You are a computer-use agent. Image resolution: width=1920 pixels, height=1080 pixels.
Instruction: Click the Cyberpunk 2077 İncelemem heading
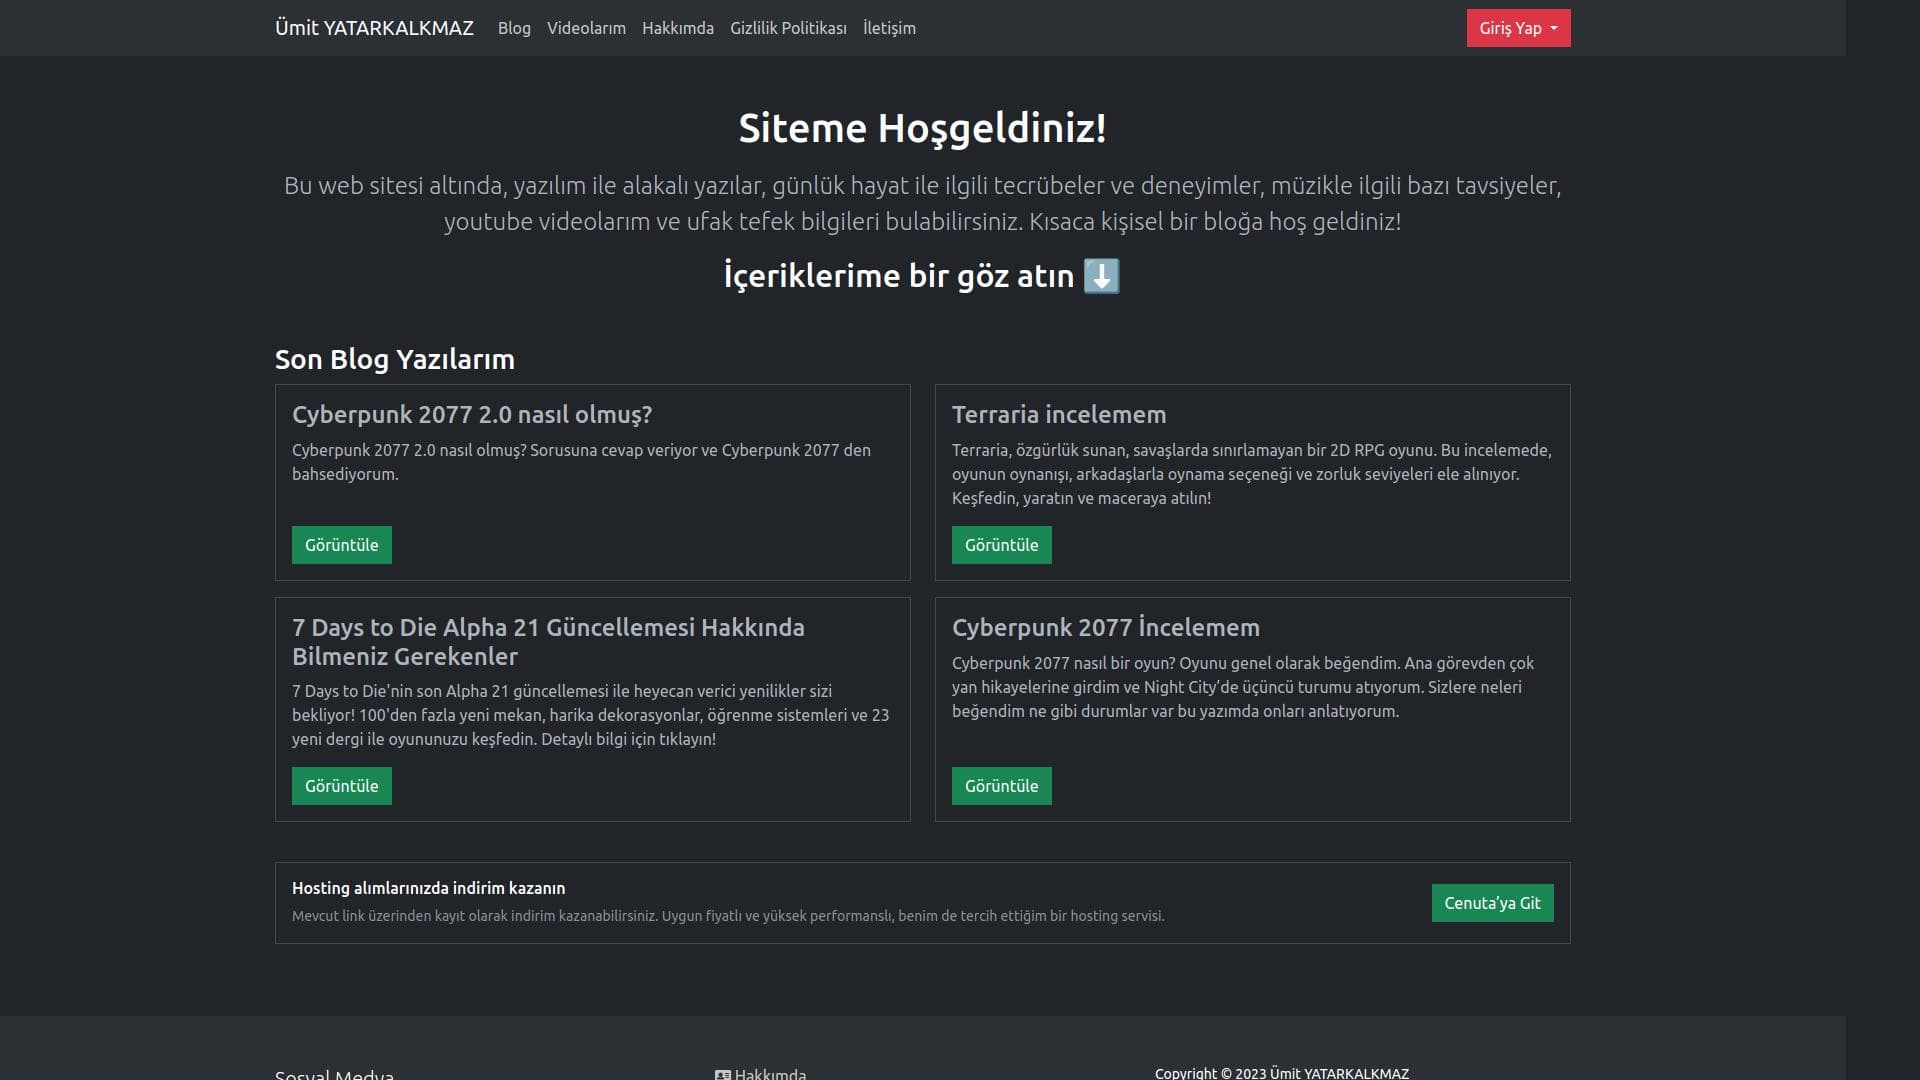pyautogui.click(x=1105, y=627)
